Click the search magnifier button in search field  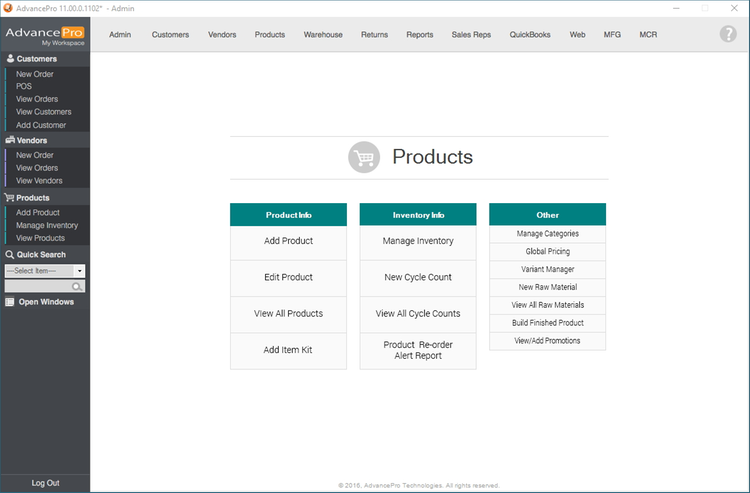click(77, 286)
